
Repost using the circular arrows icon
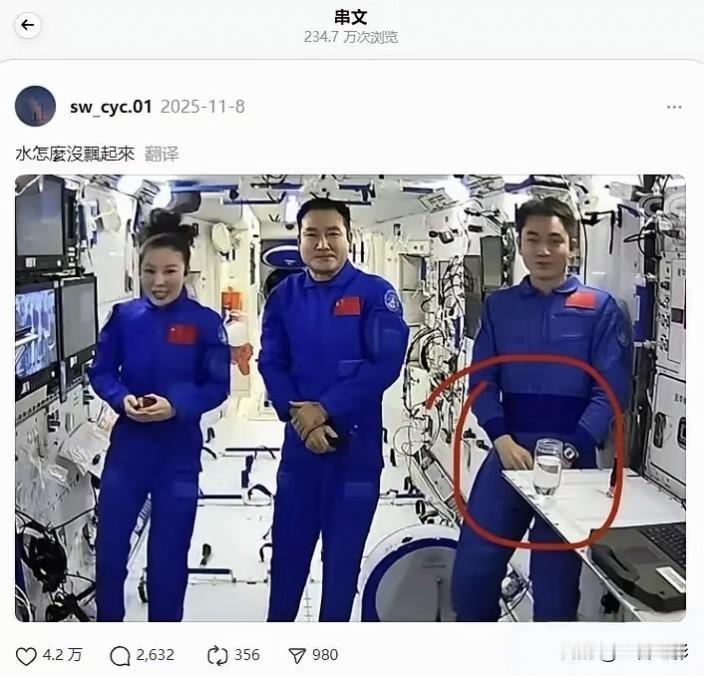point(218,656)
